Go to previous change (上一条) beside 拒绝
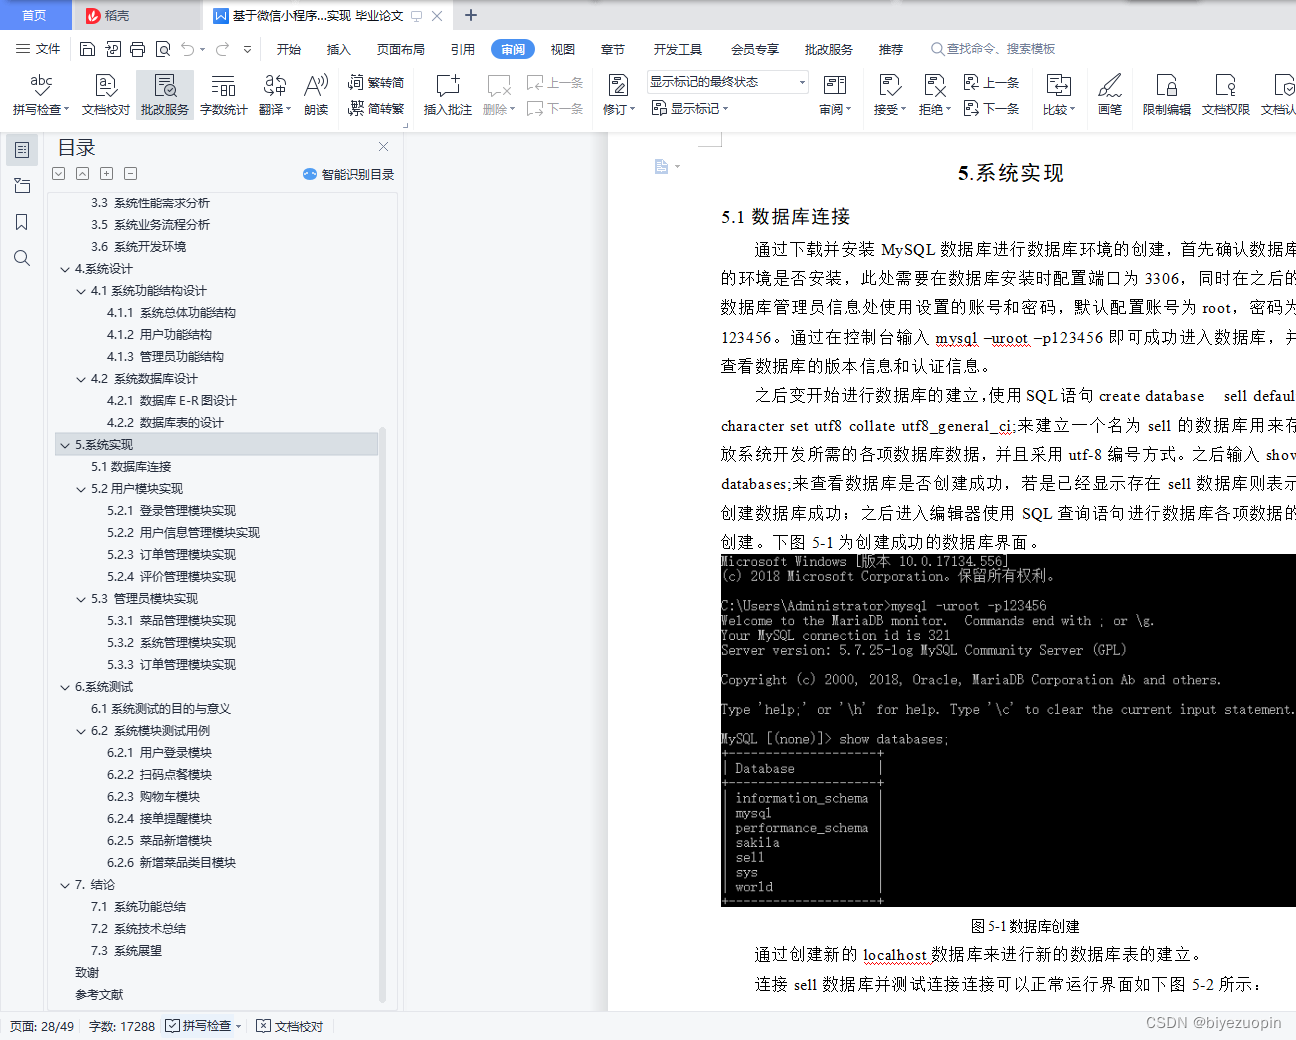Screen dimensions: 1296x1040 pos(992,83)
